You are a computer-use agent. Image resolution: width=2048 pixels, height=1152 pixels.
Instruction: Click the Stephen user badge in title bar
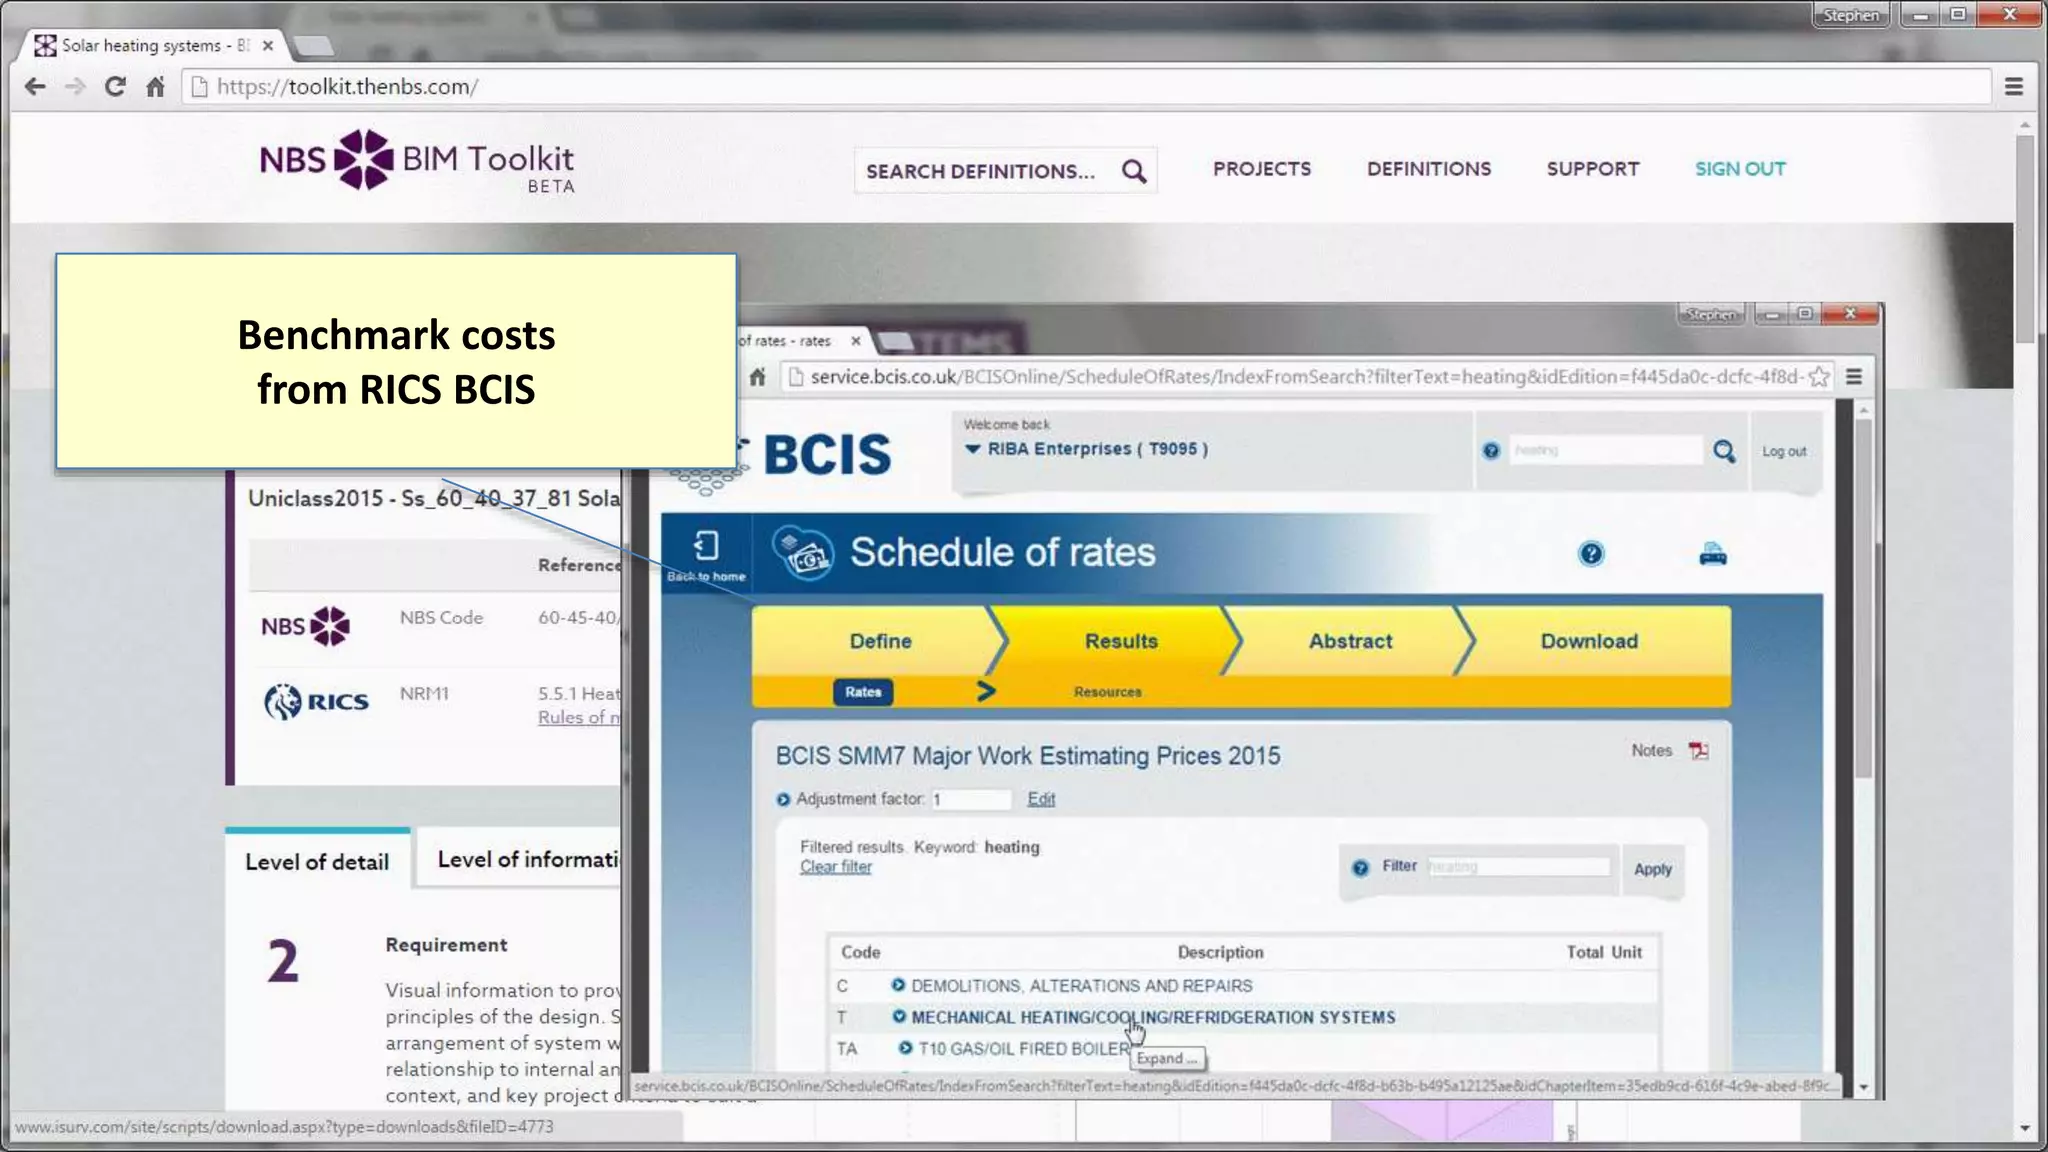(x=1850, y=15)
